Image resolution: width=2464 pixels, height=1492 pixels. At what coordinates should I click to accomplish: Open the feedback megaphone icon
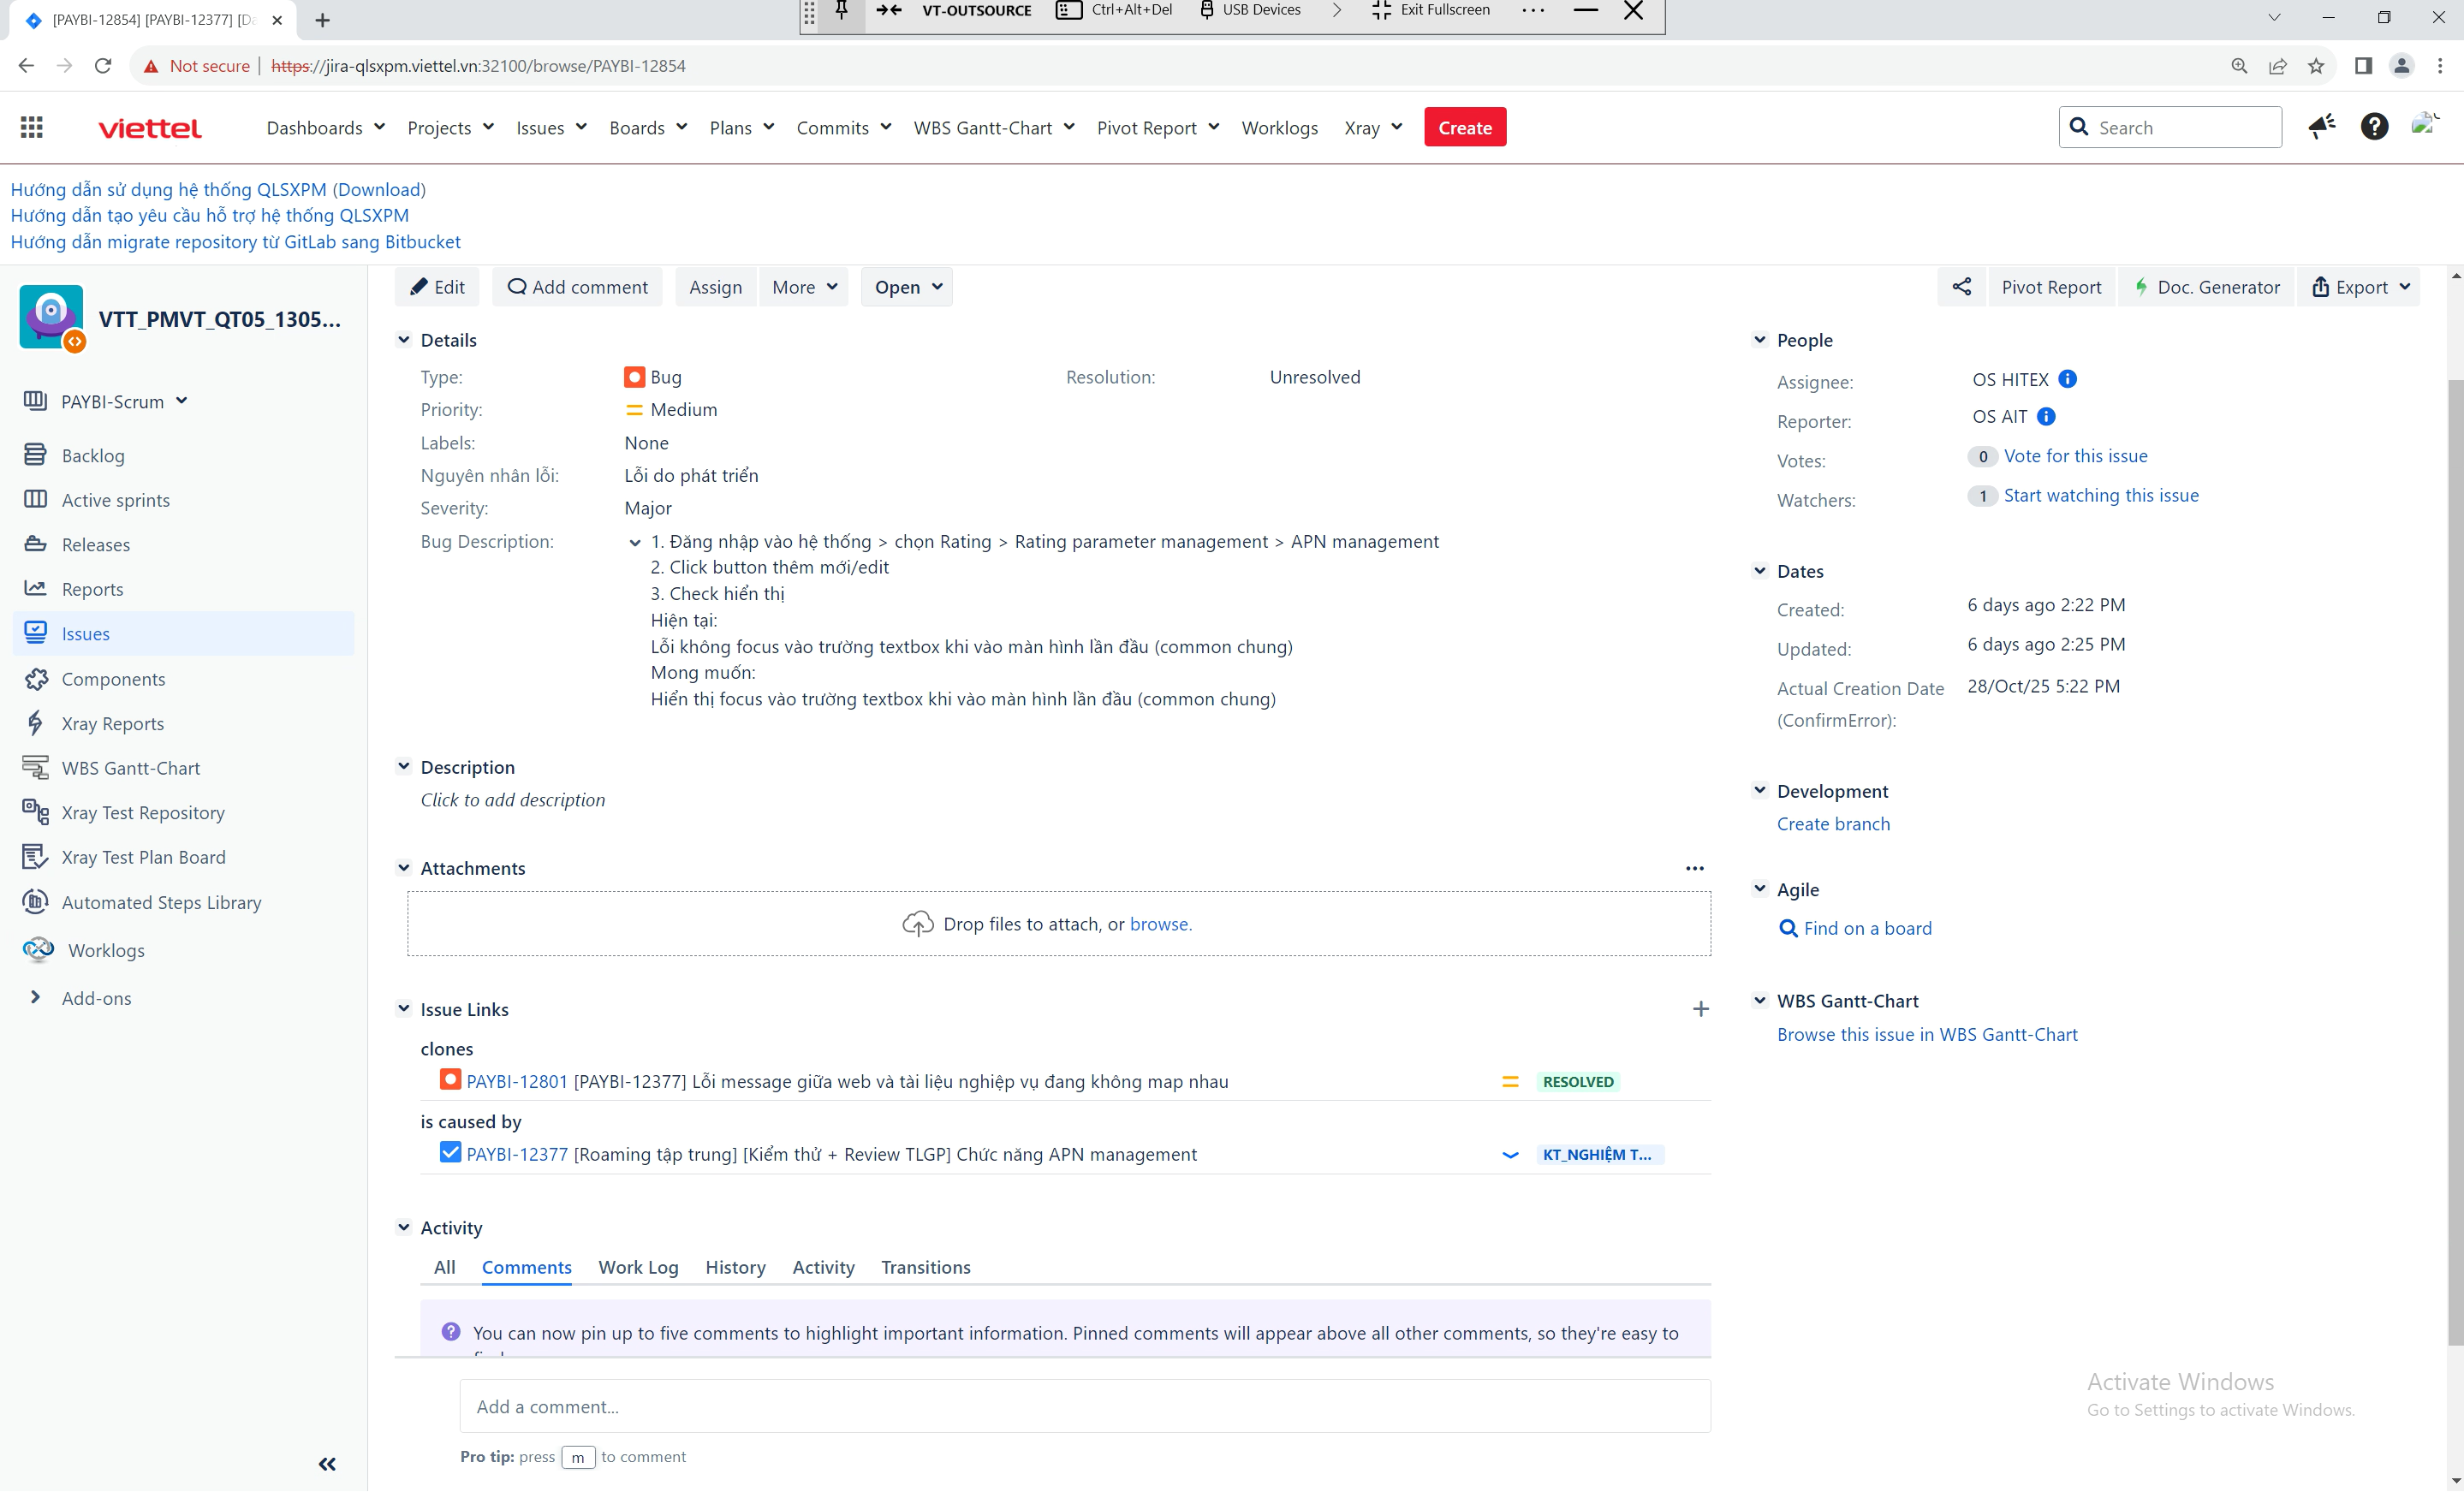pyautogui.click(x=2321, y=127)
